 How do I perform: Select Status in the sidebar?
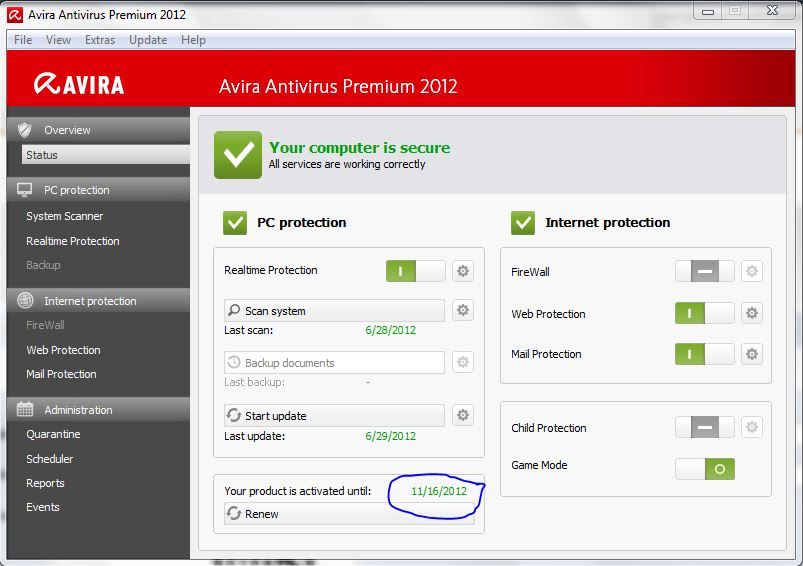[x=105, y=155]
